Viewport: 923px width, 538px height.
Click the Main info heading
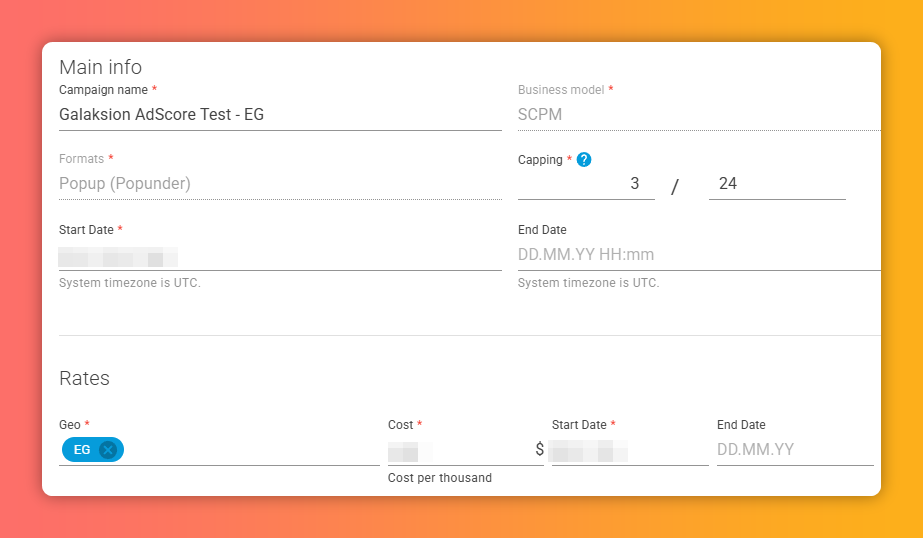(101, 67)
